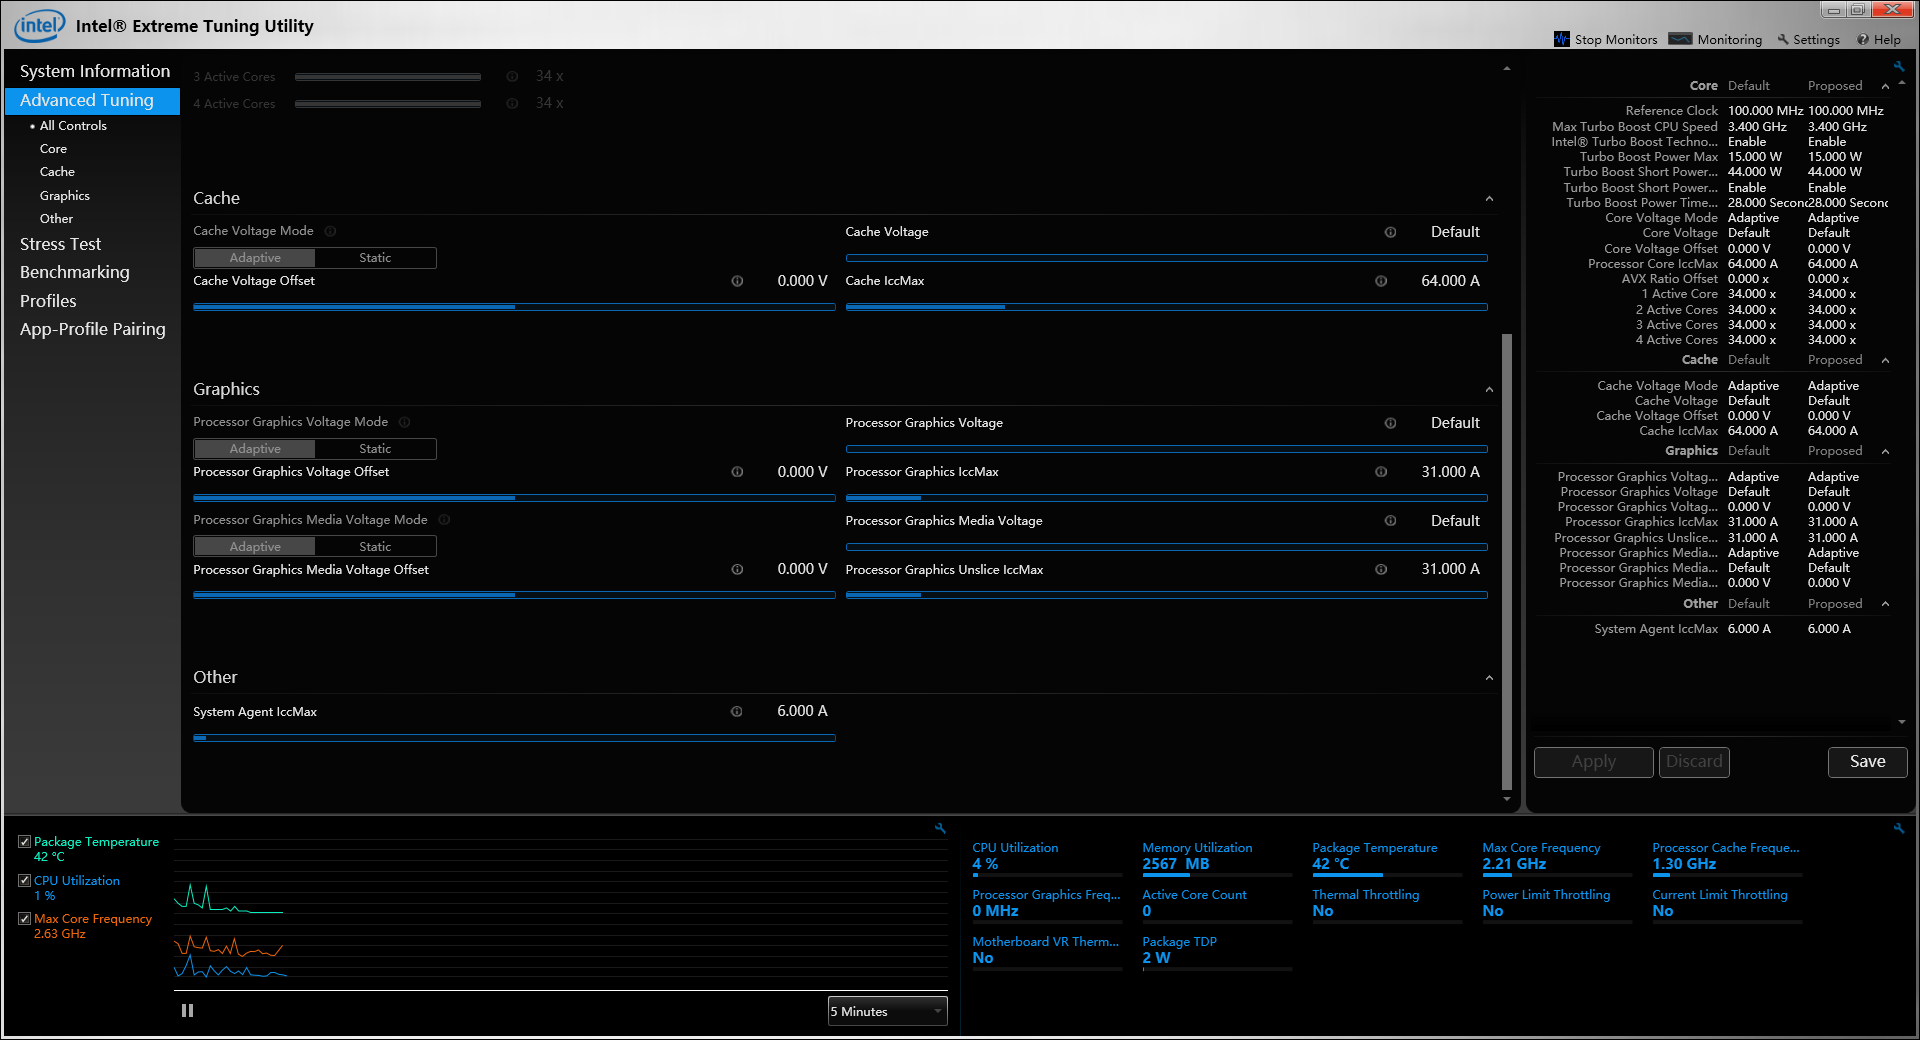This screenshot has width=1920, height=1040.
Task: Open the 5 Minutes time range dropdown
Action: 887,1011
